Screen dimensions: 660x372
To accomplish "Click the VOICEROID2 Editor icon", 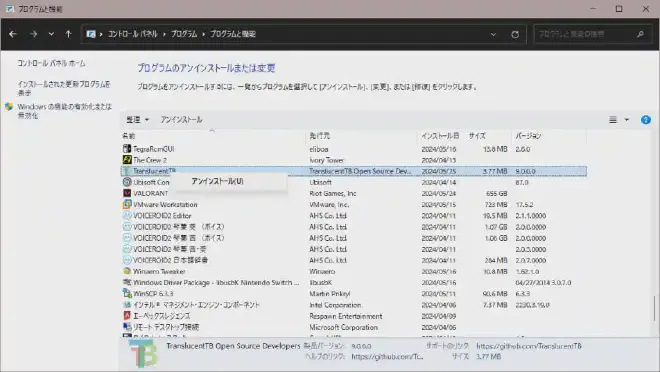I will coord(127,215).
